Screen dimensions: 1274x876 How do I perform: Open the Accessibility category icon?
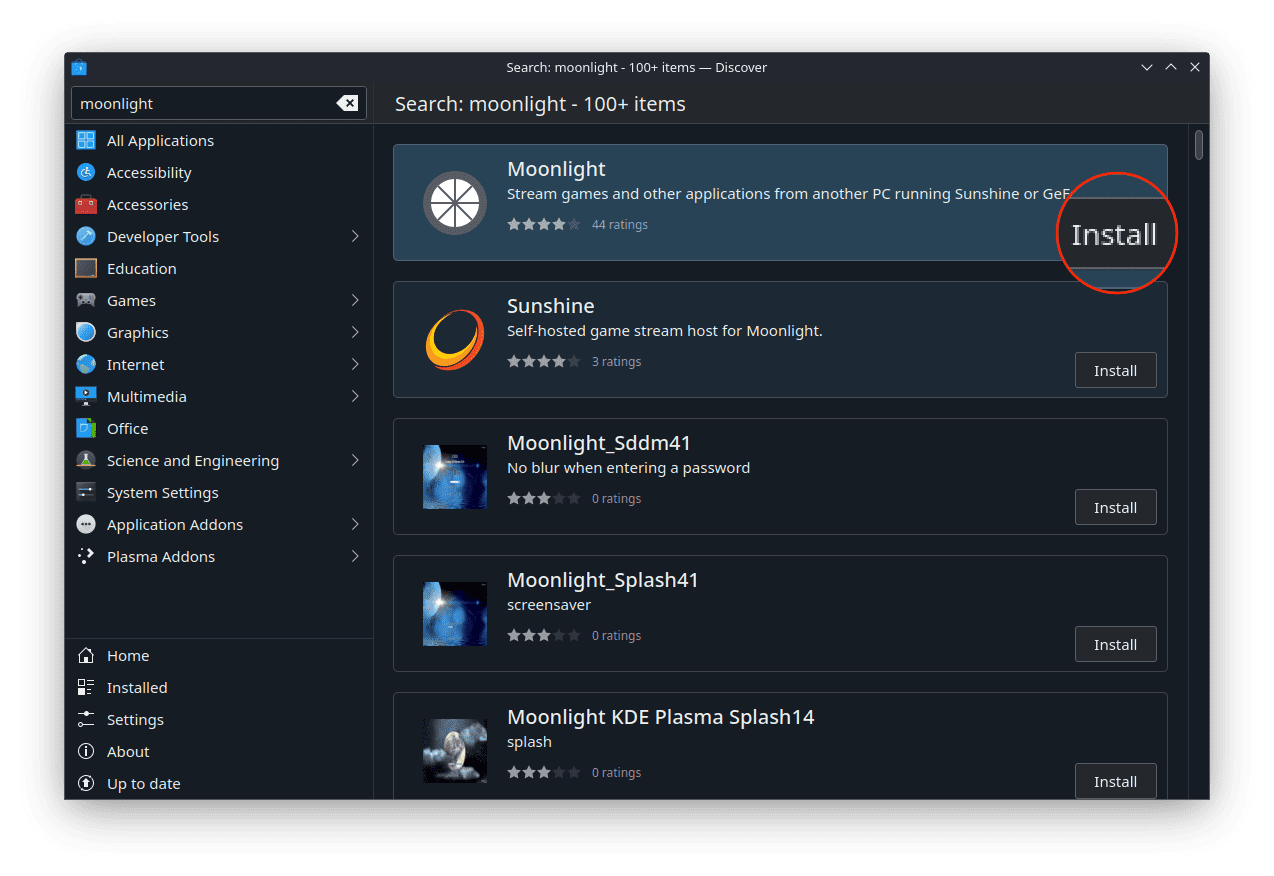pos(86,172)
